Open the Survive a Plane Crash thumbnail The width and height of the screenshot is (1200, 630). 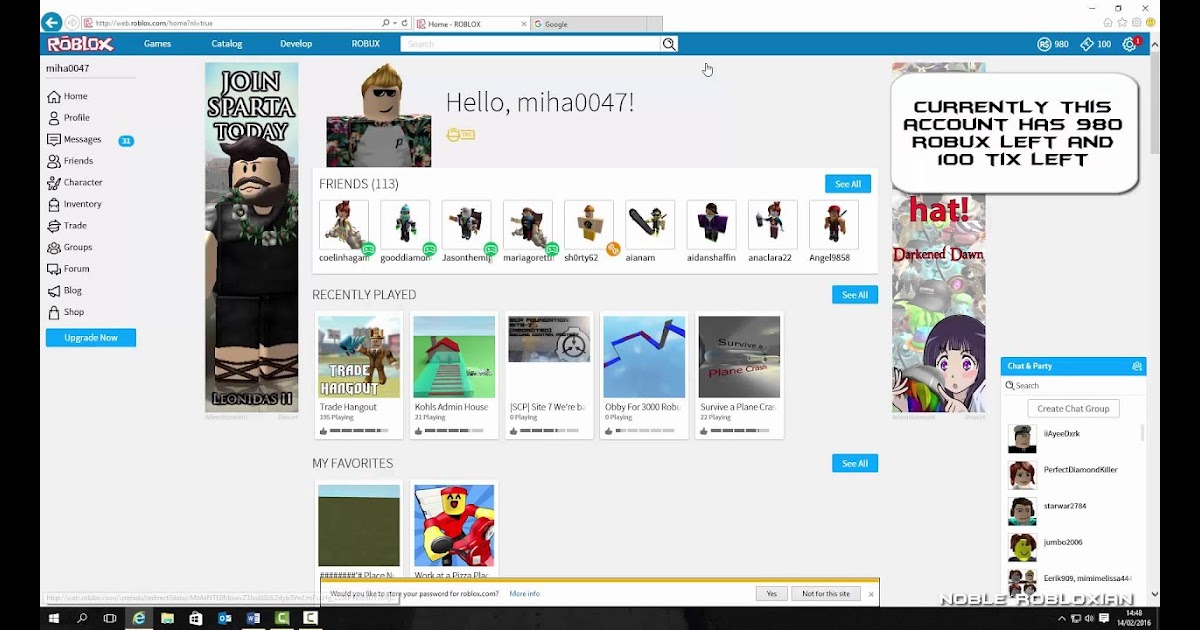coord(739,357)
